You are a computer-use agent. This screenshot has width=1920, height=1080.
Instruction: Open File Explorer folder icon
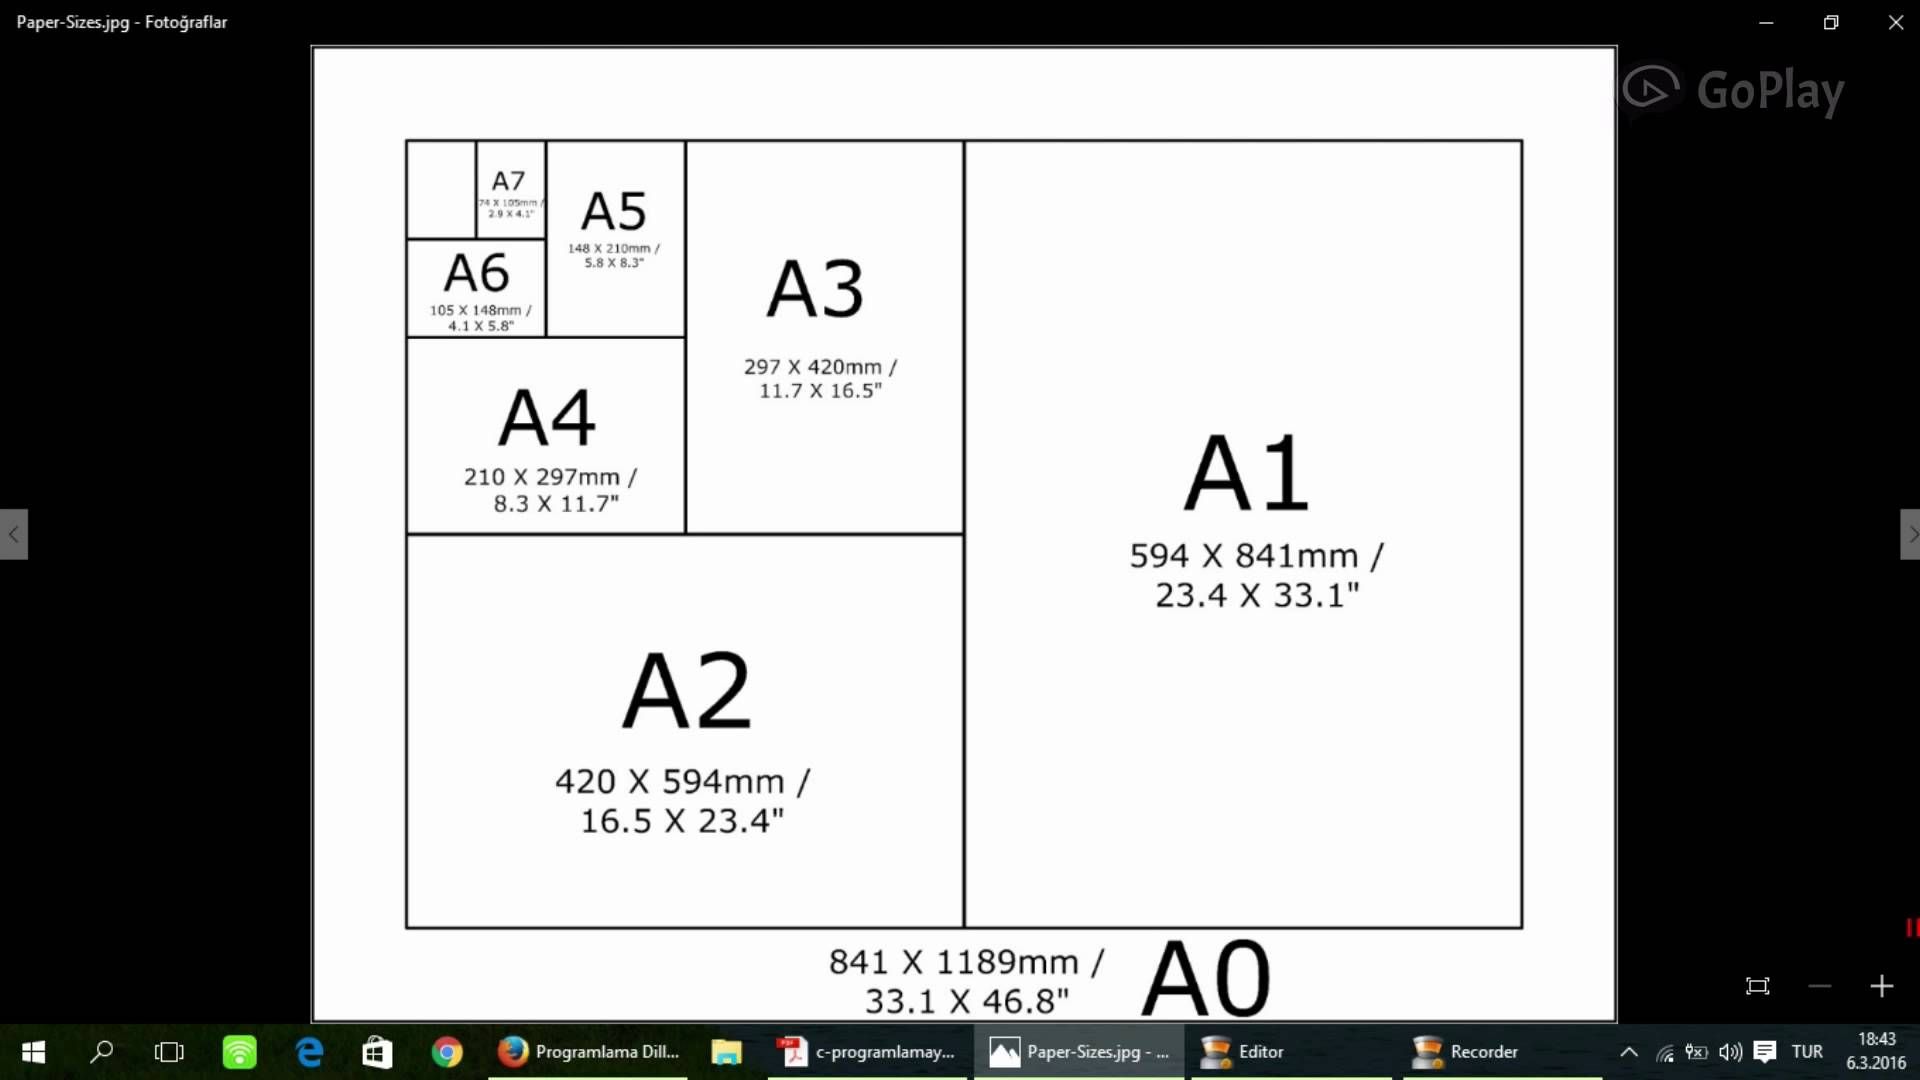tap(726, 1052)
